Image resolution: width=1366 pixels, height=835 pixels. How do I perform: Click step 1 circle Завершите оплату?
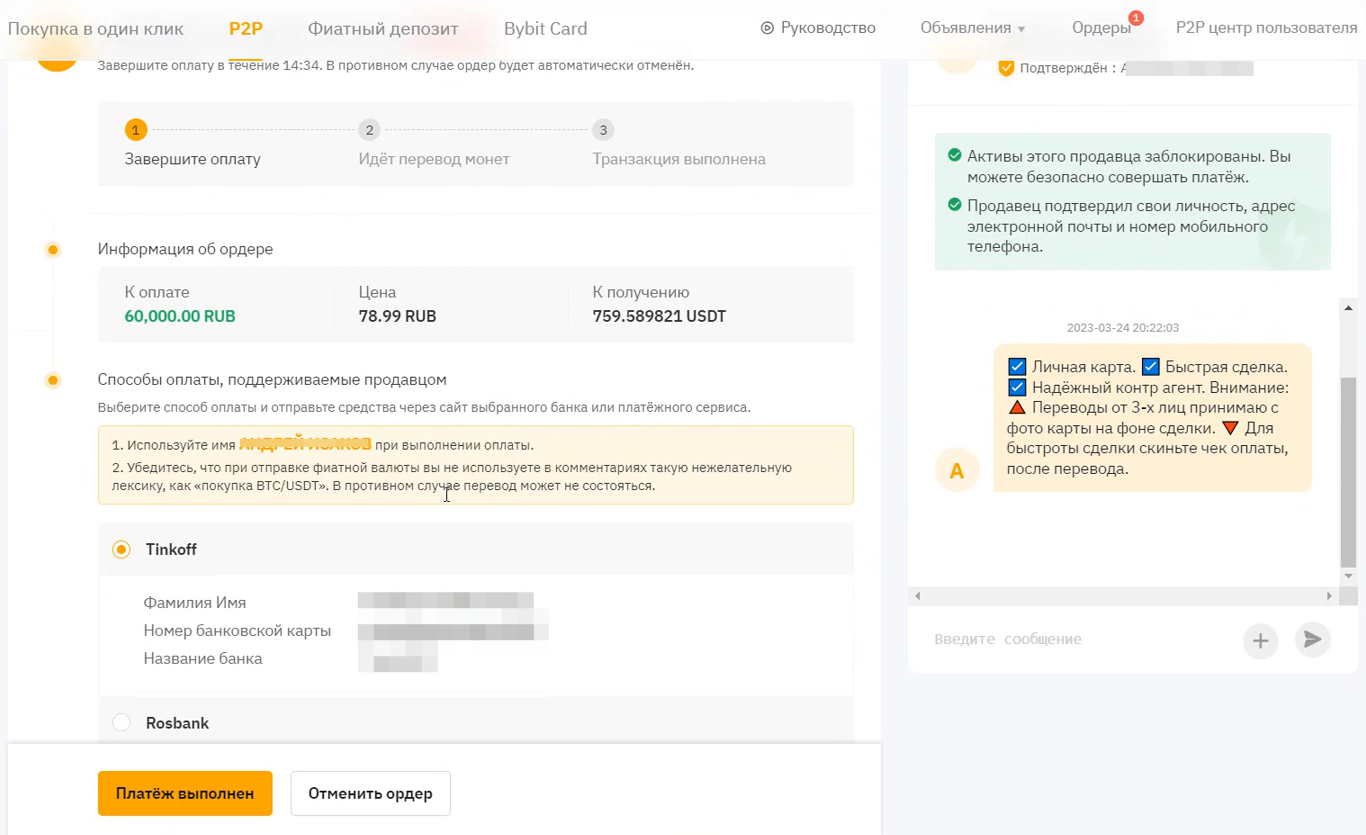(135, 130)
